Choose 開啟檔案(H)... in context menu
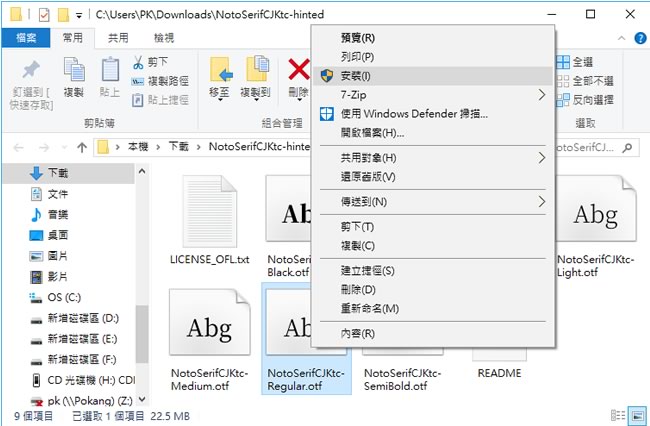The width and height of the screenshot is (650, 426). coord(433,133)
